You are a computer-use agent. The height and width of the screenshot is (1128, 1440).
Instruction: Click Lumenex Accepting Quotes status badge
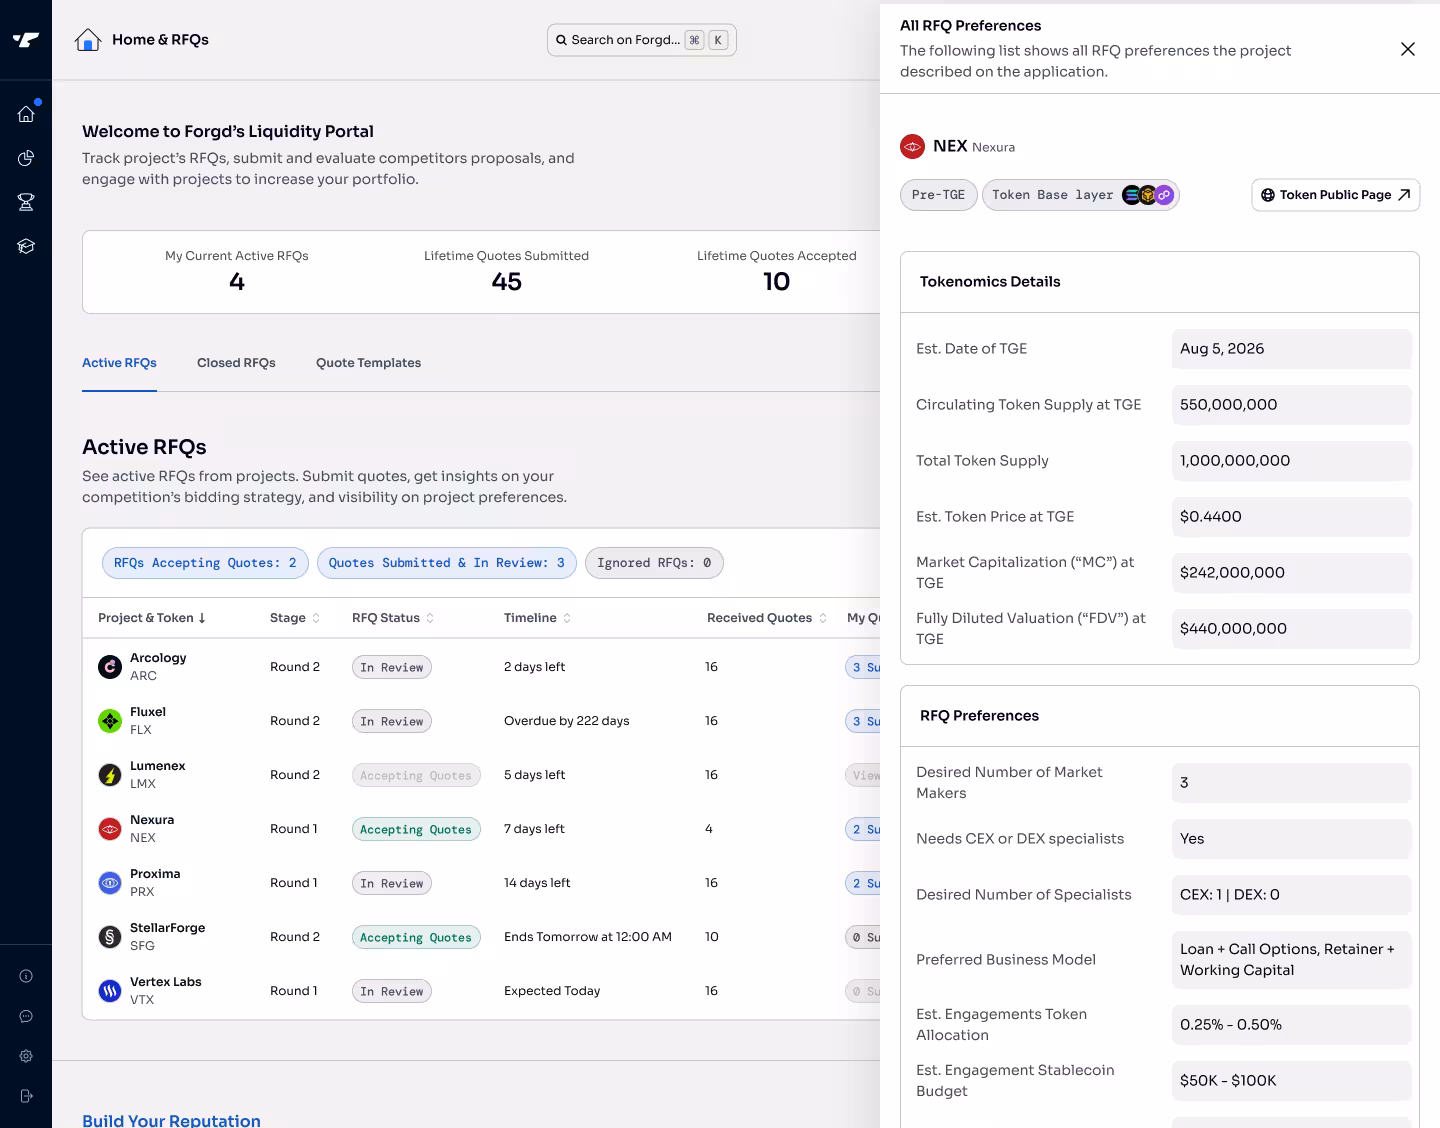(416, 775)
